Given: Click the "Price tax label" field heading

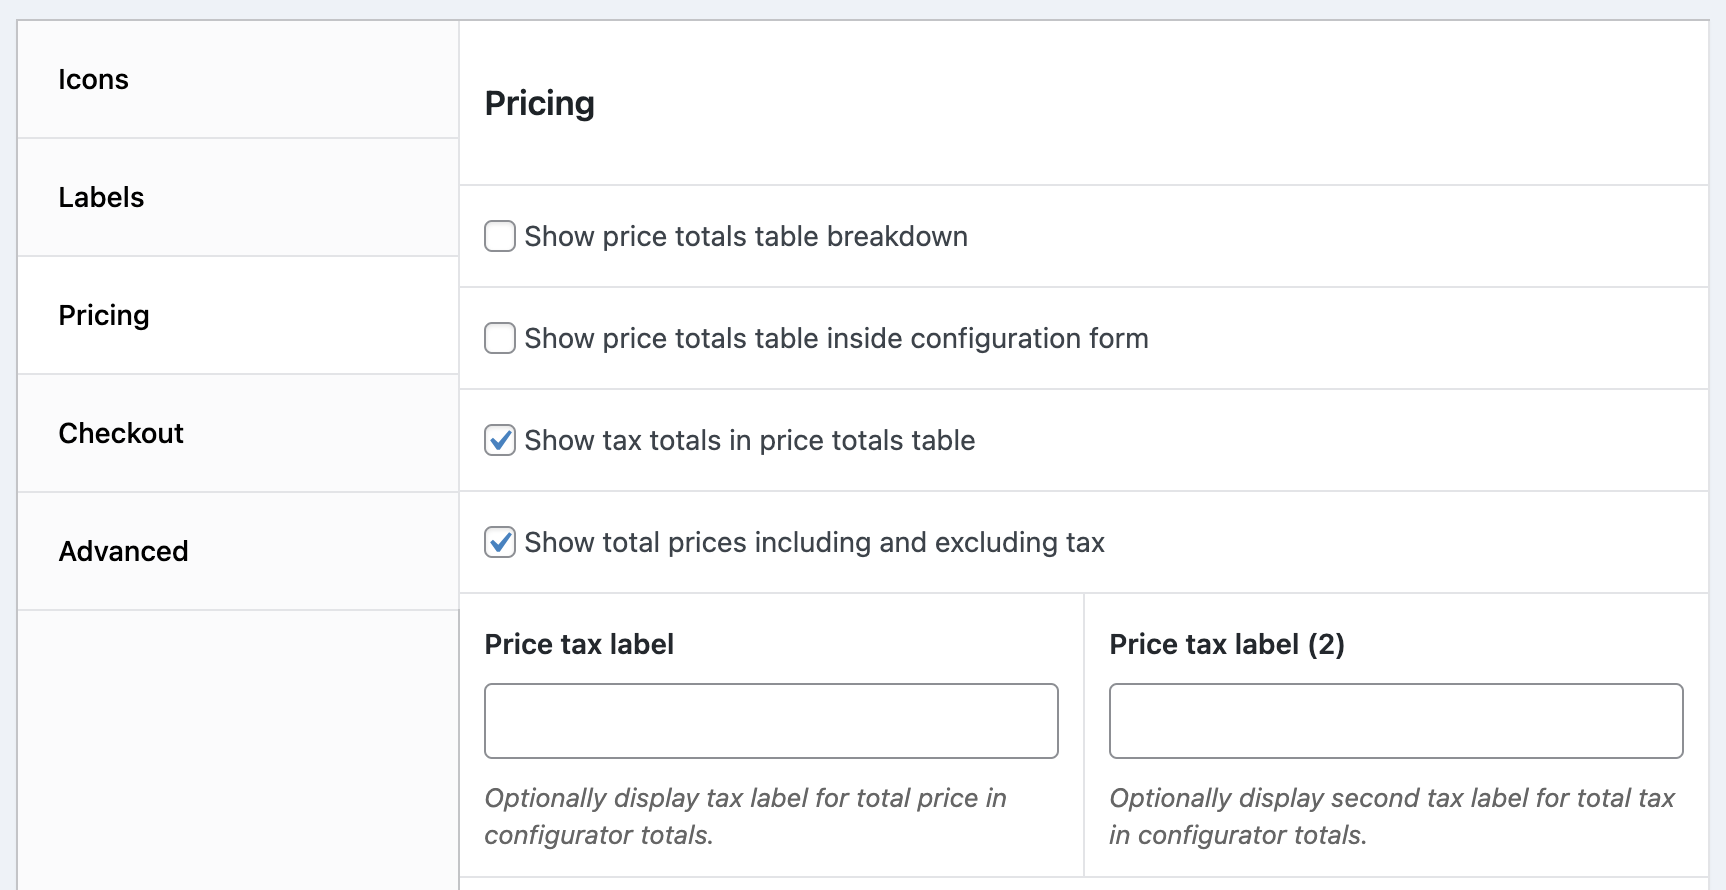Looking at the screenshot, I should point(579,645).
